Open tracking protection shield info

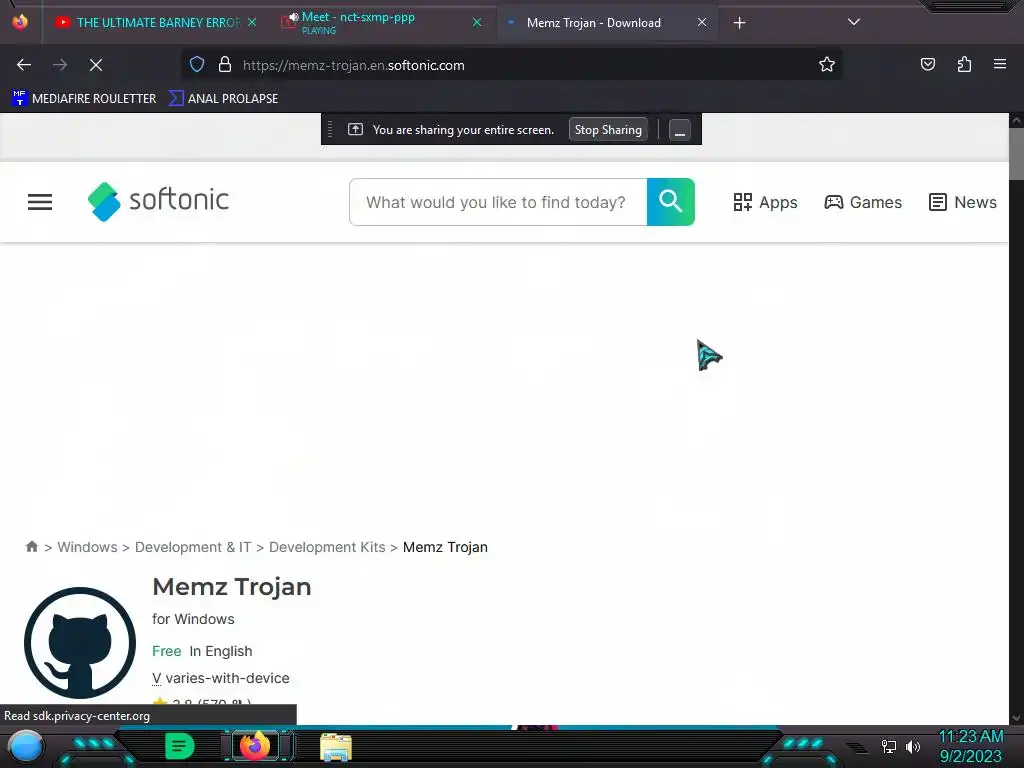pos(197,65)
